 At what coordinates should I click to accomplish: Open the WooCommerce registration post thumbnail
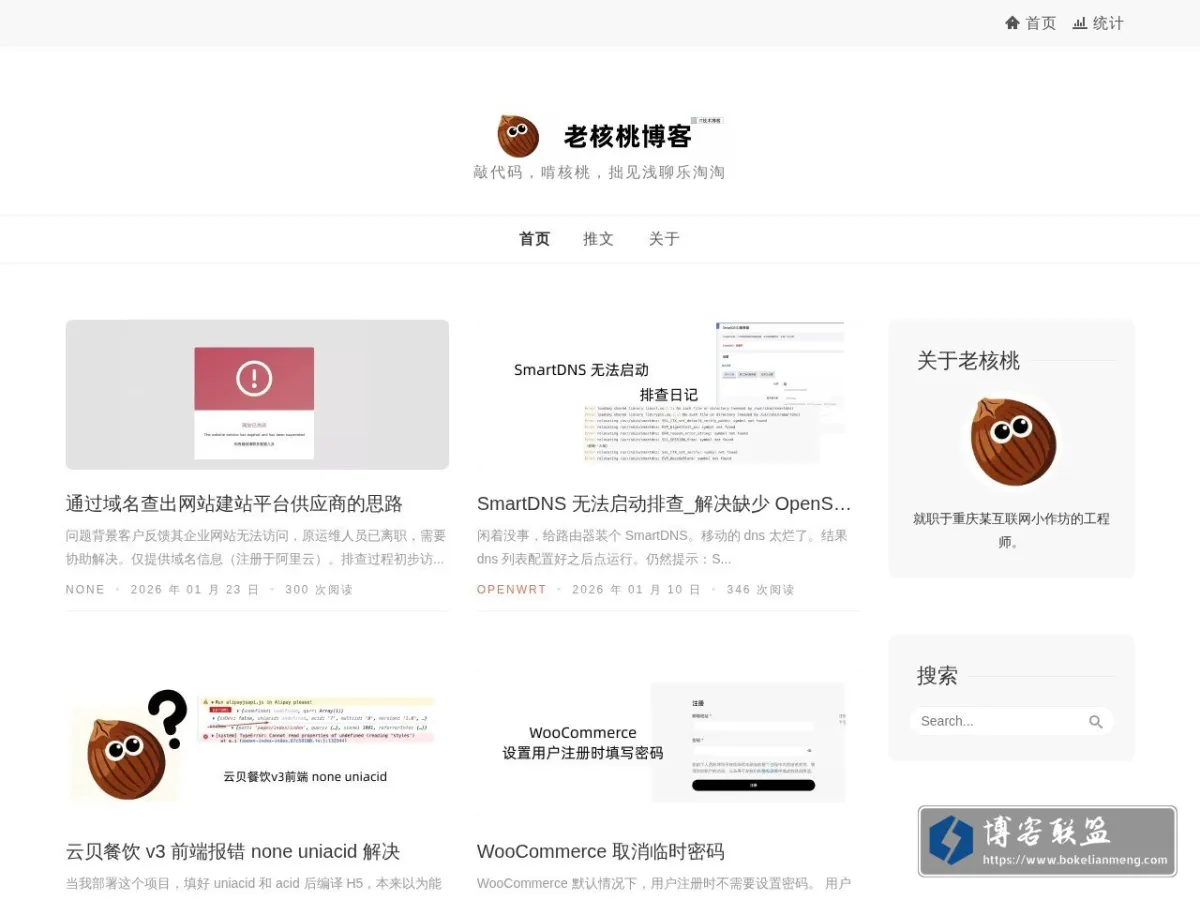click(668, 744)
